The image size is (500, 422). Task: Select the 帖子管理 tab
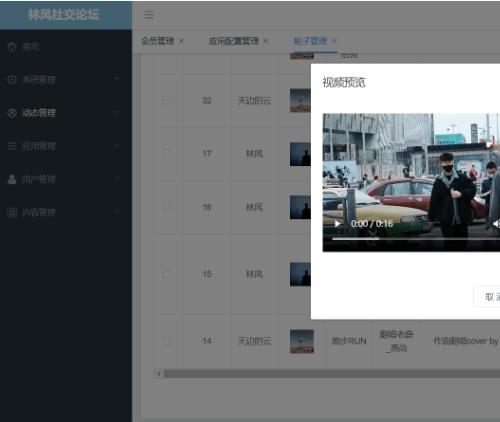[x=310, y=41]
